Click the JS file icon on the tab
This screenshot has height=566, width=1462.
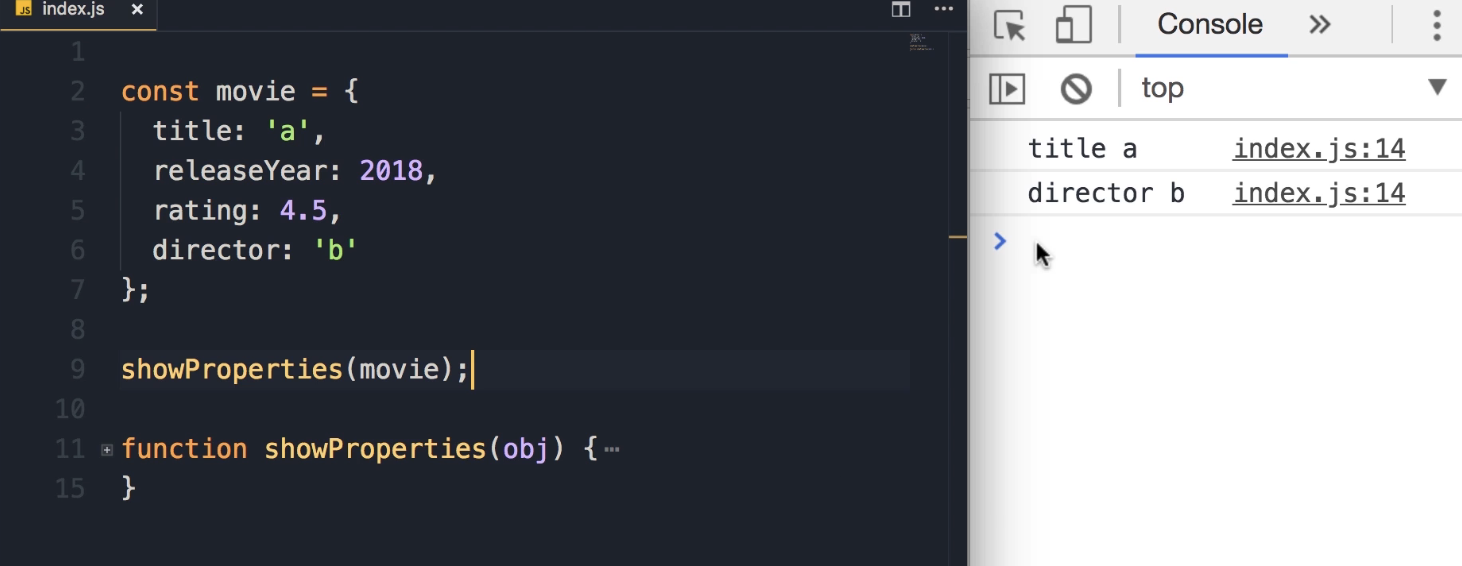(x=24, y=10)
